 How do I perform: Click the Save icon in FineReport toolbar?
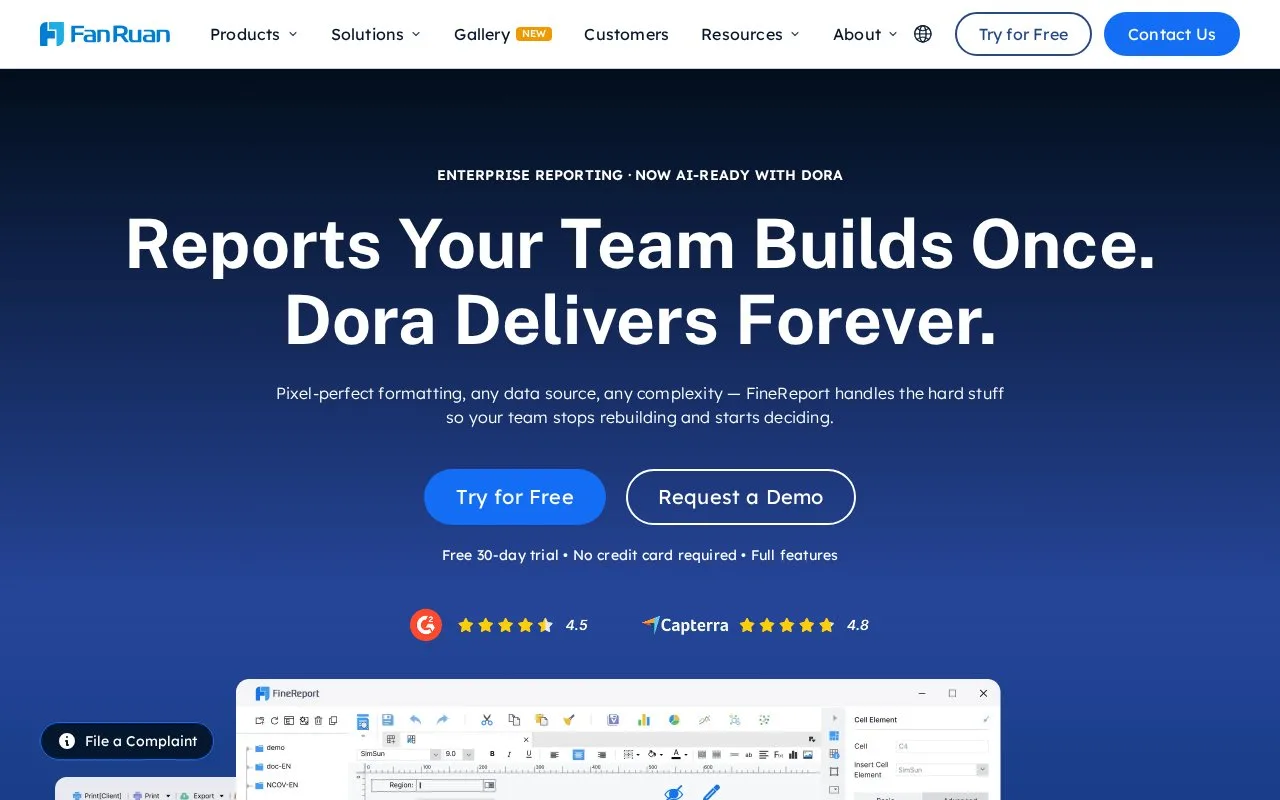coord(387,719)
